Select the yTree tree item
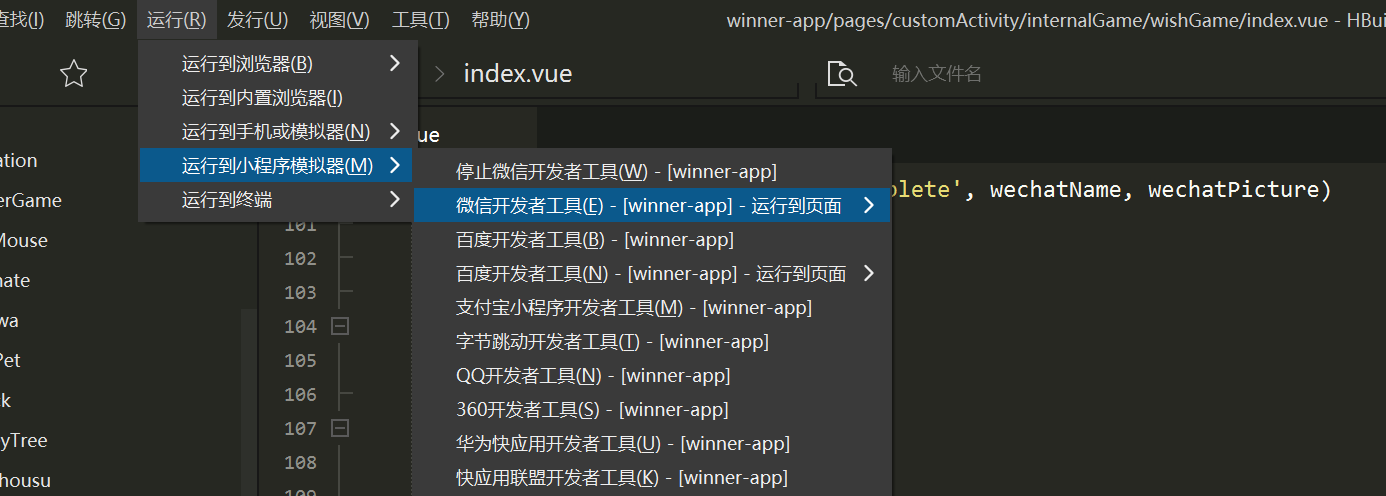 tap(24, 440)
